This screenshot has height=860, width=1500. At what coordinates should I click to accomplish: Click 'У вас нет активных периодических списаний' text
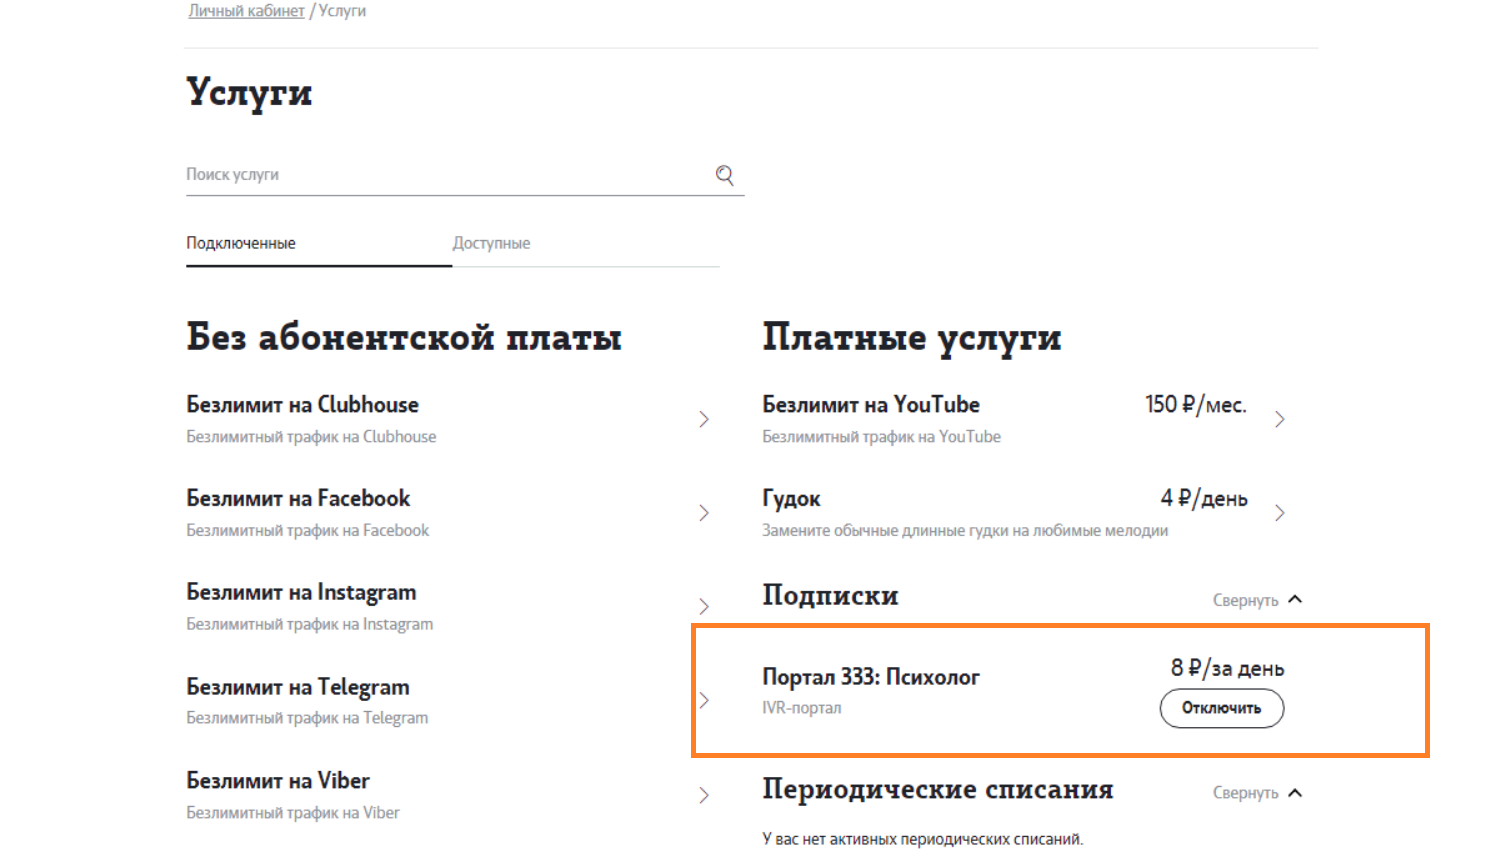(922, 839)
